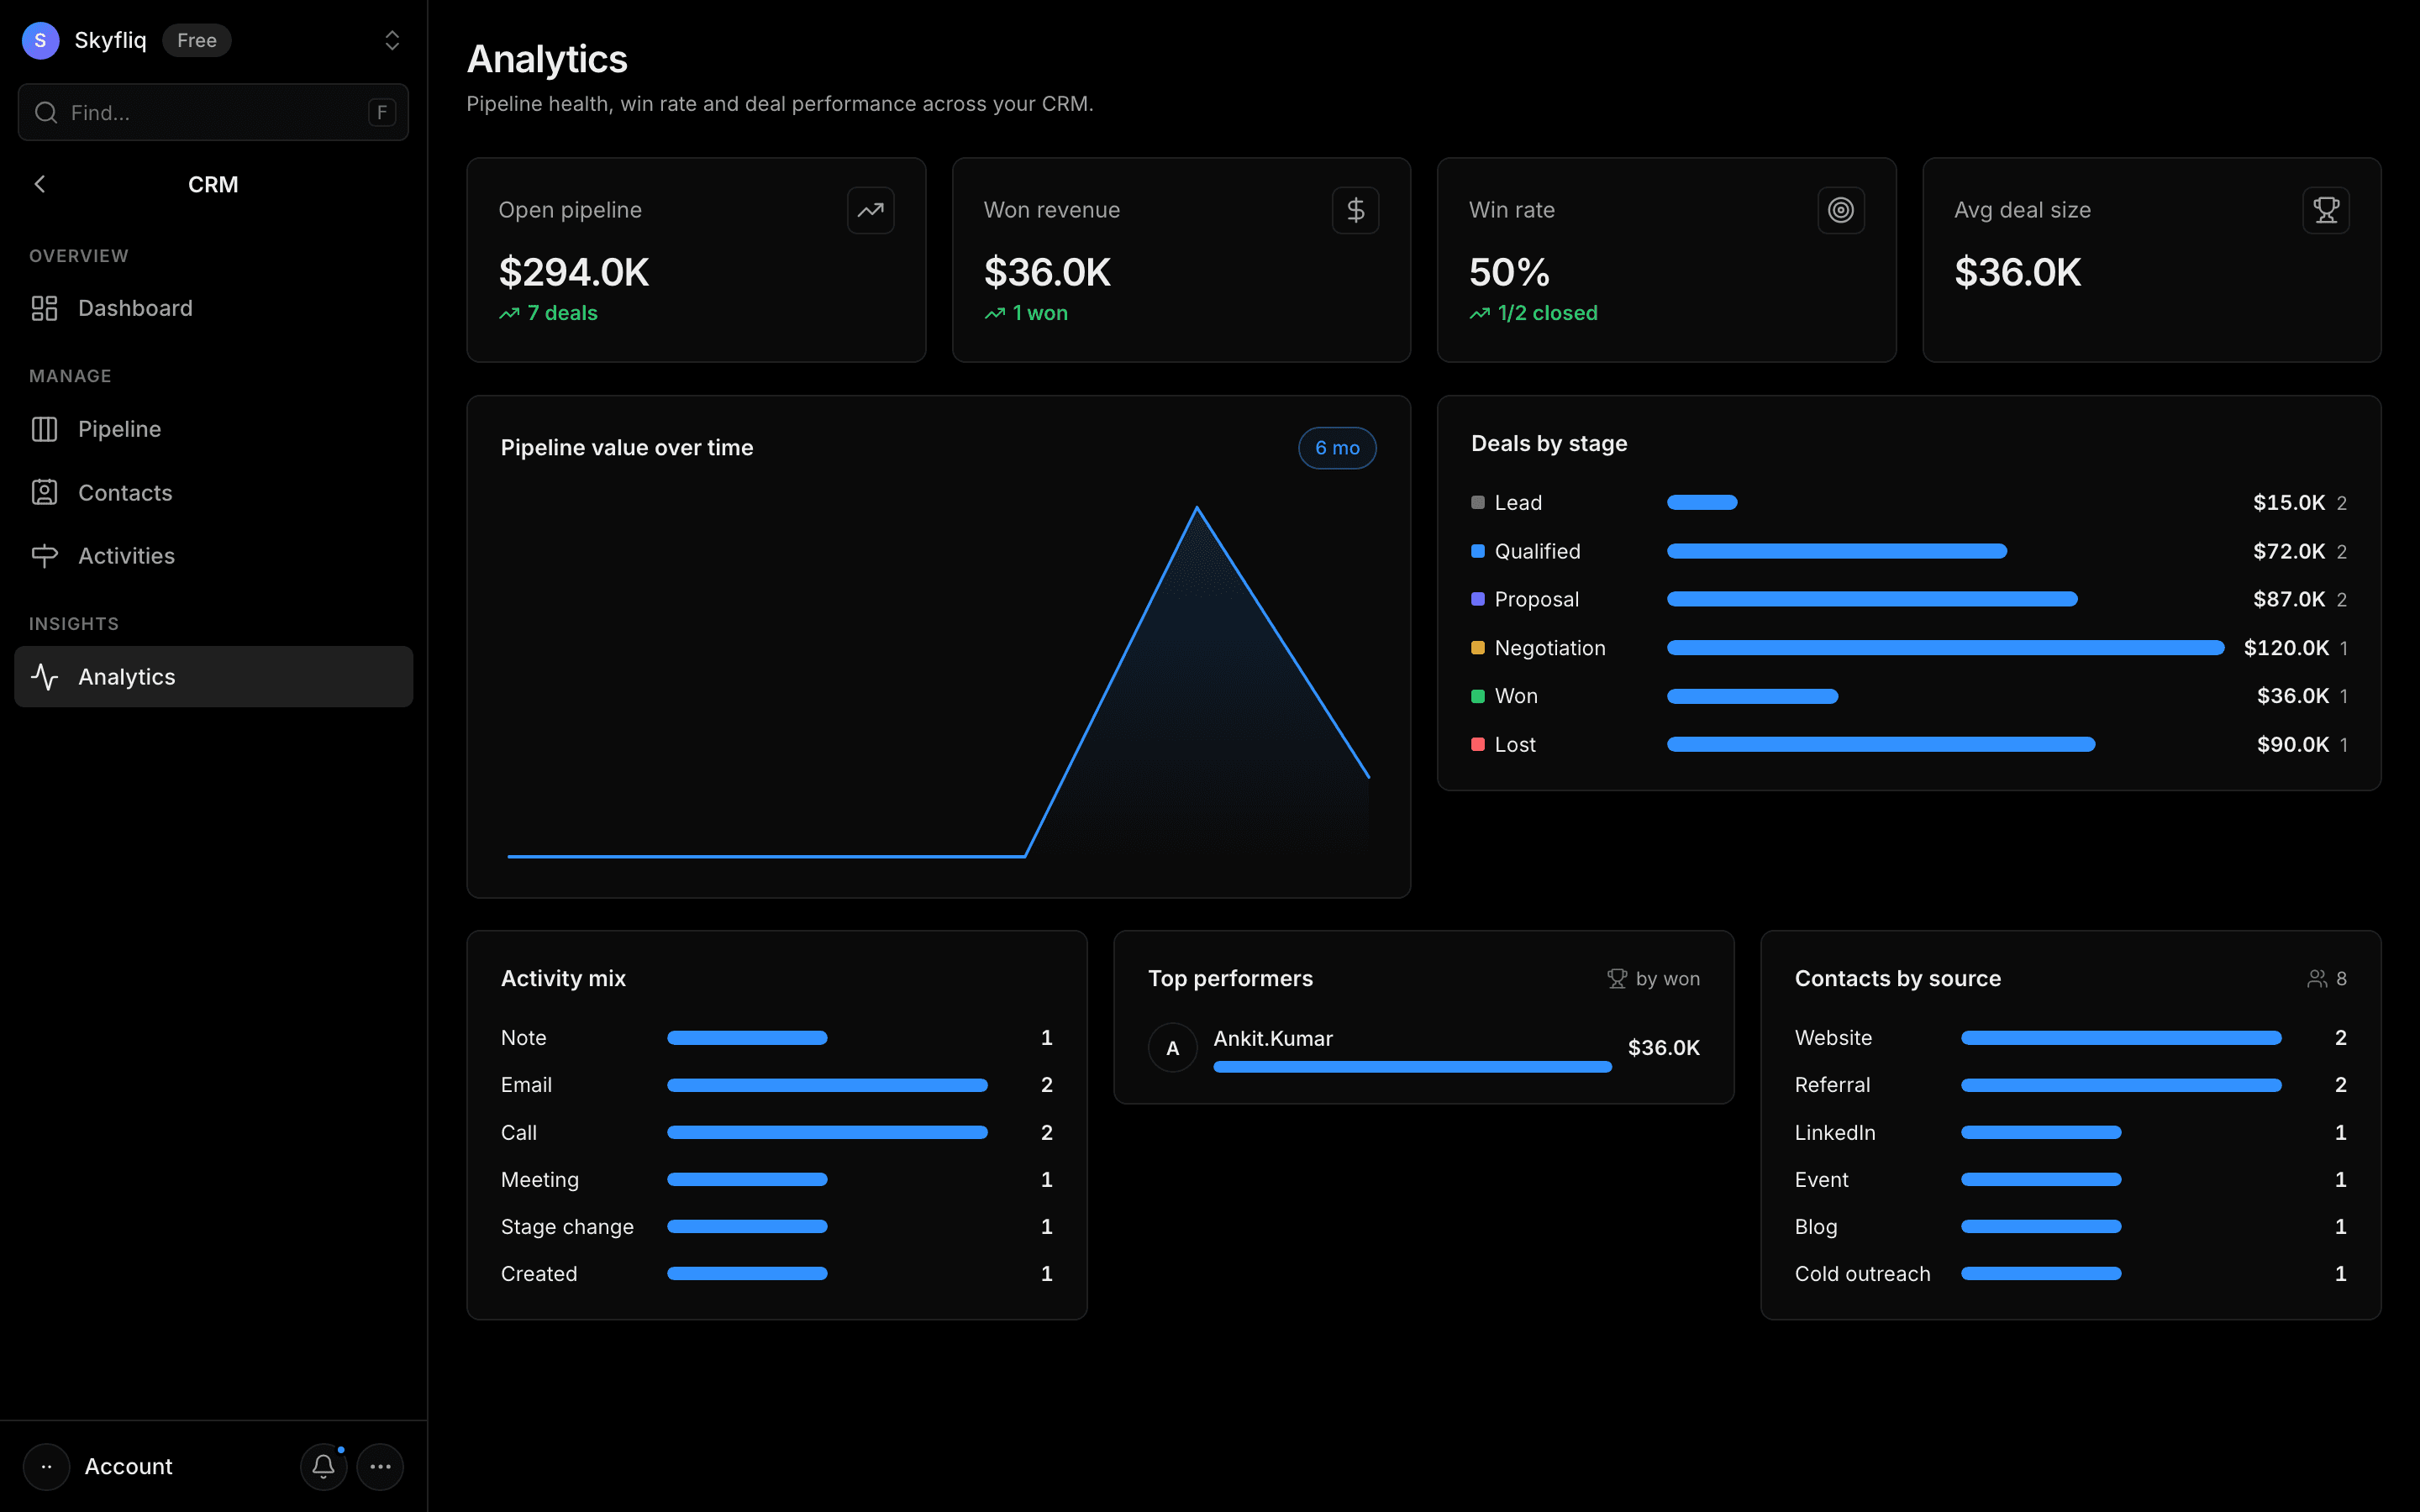
Task: Open notifications bell
Action: (x=323, y=1466)
